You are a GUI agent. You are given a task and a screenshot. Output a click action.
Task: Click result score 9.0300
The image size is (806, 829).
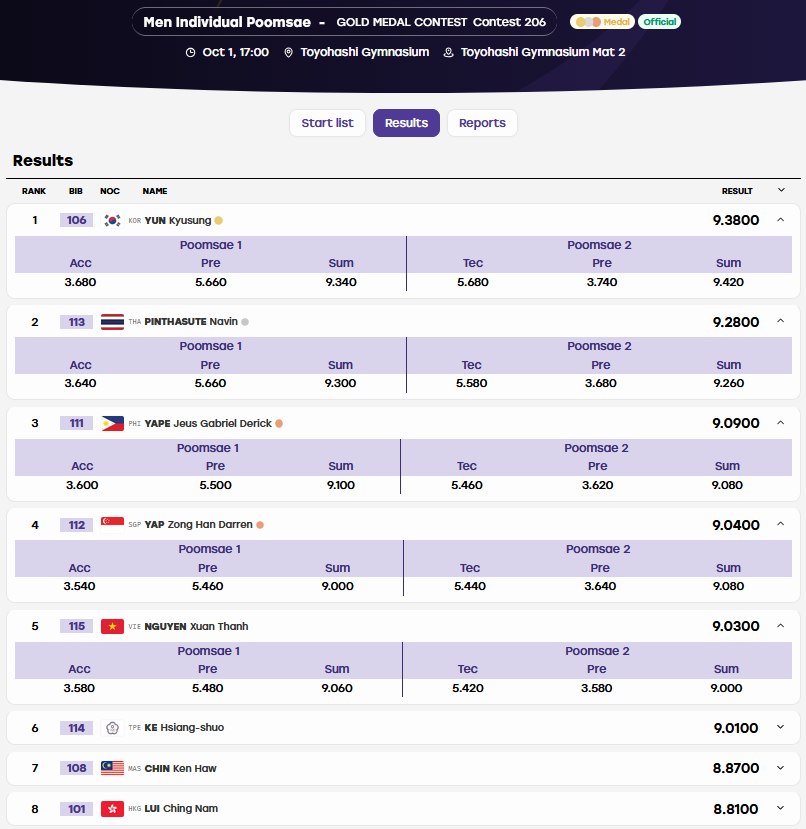[736, 627]
